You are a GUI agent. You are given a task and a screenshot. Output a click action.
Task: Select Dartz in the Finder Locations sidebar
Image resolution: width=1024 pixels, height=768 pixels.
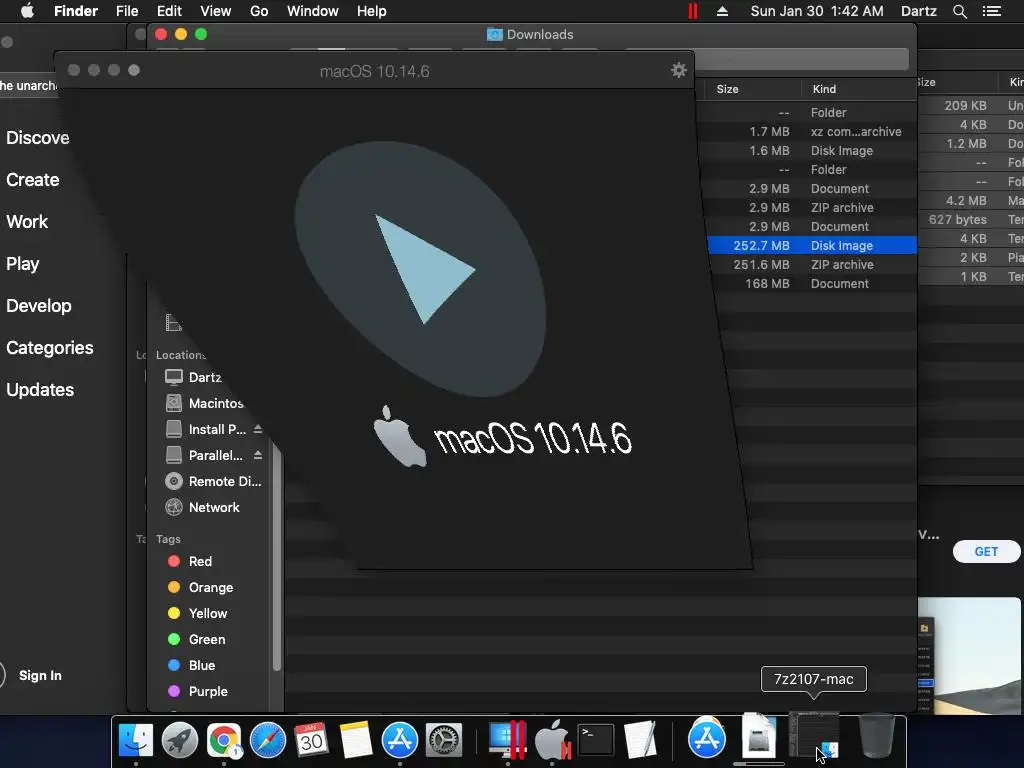coord(205,377)
